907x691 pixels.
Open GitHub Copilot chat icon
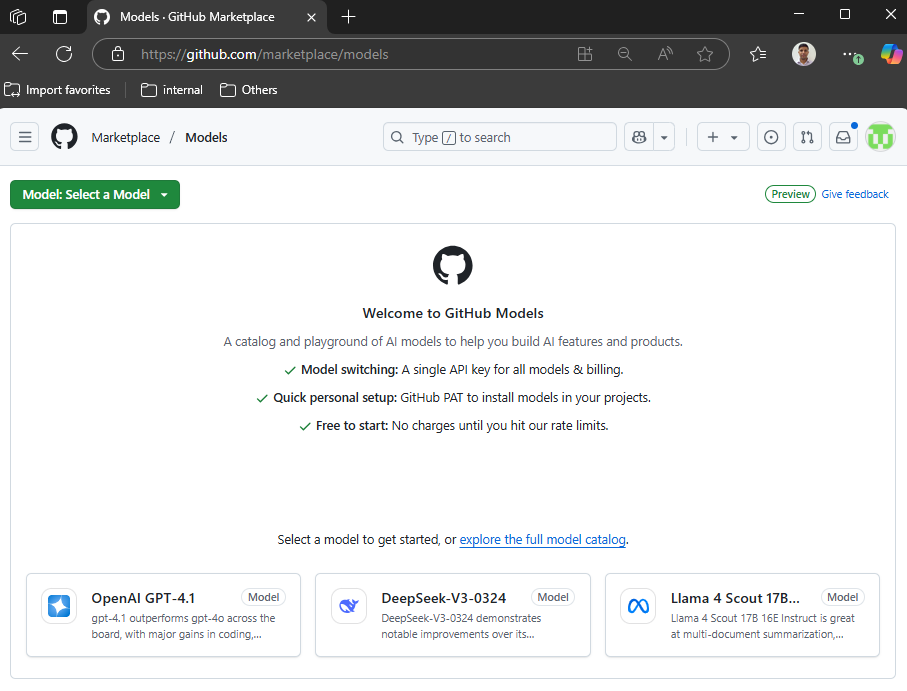point(639,137)
